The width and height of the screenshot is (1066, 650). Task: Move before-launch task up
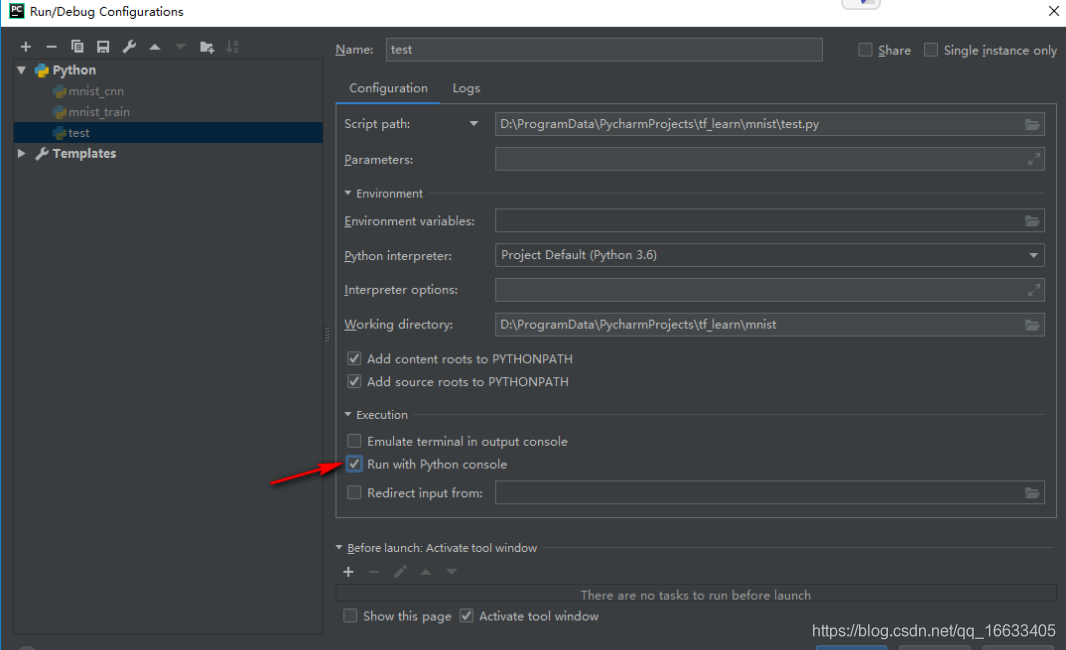426,572
